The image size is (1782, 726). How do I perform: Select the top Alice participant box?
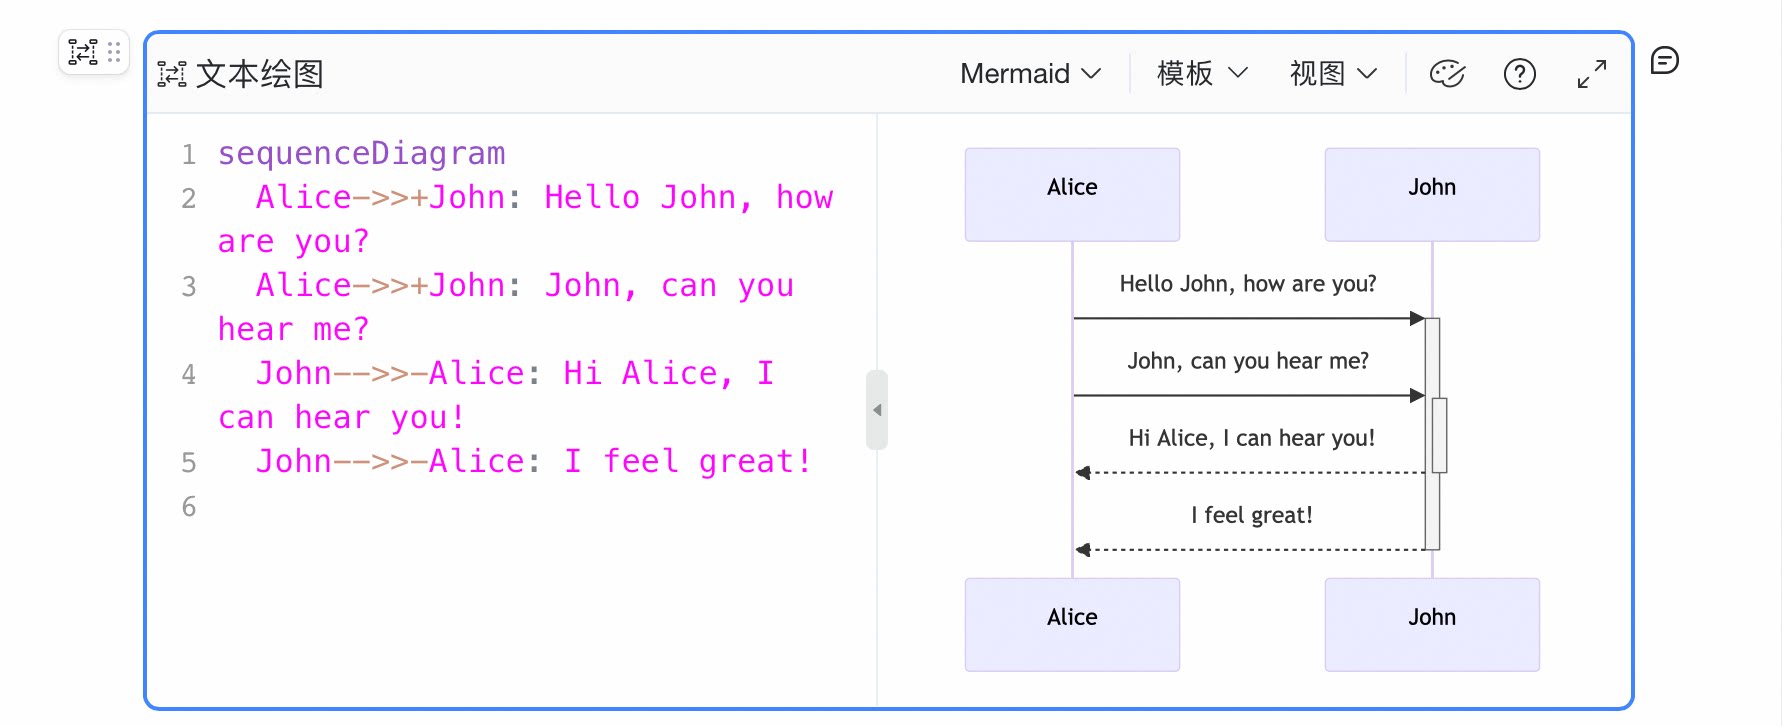(1072, 195)
